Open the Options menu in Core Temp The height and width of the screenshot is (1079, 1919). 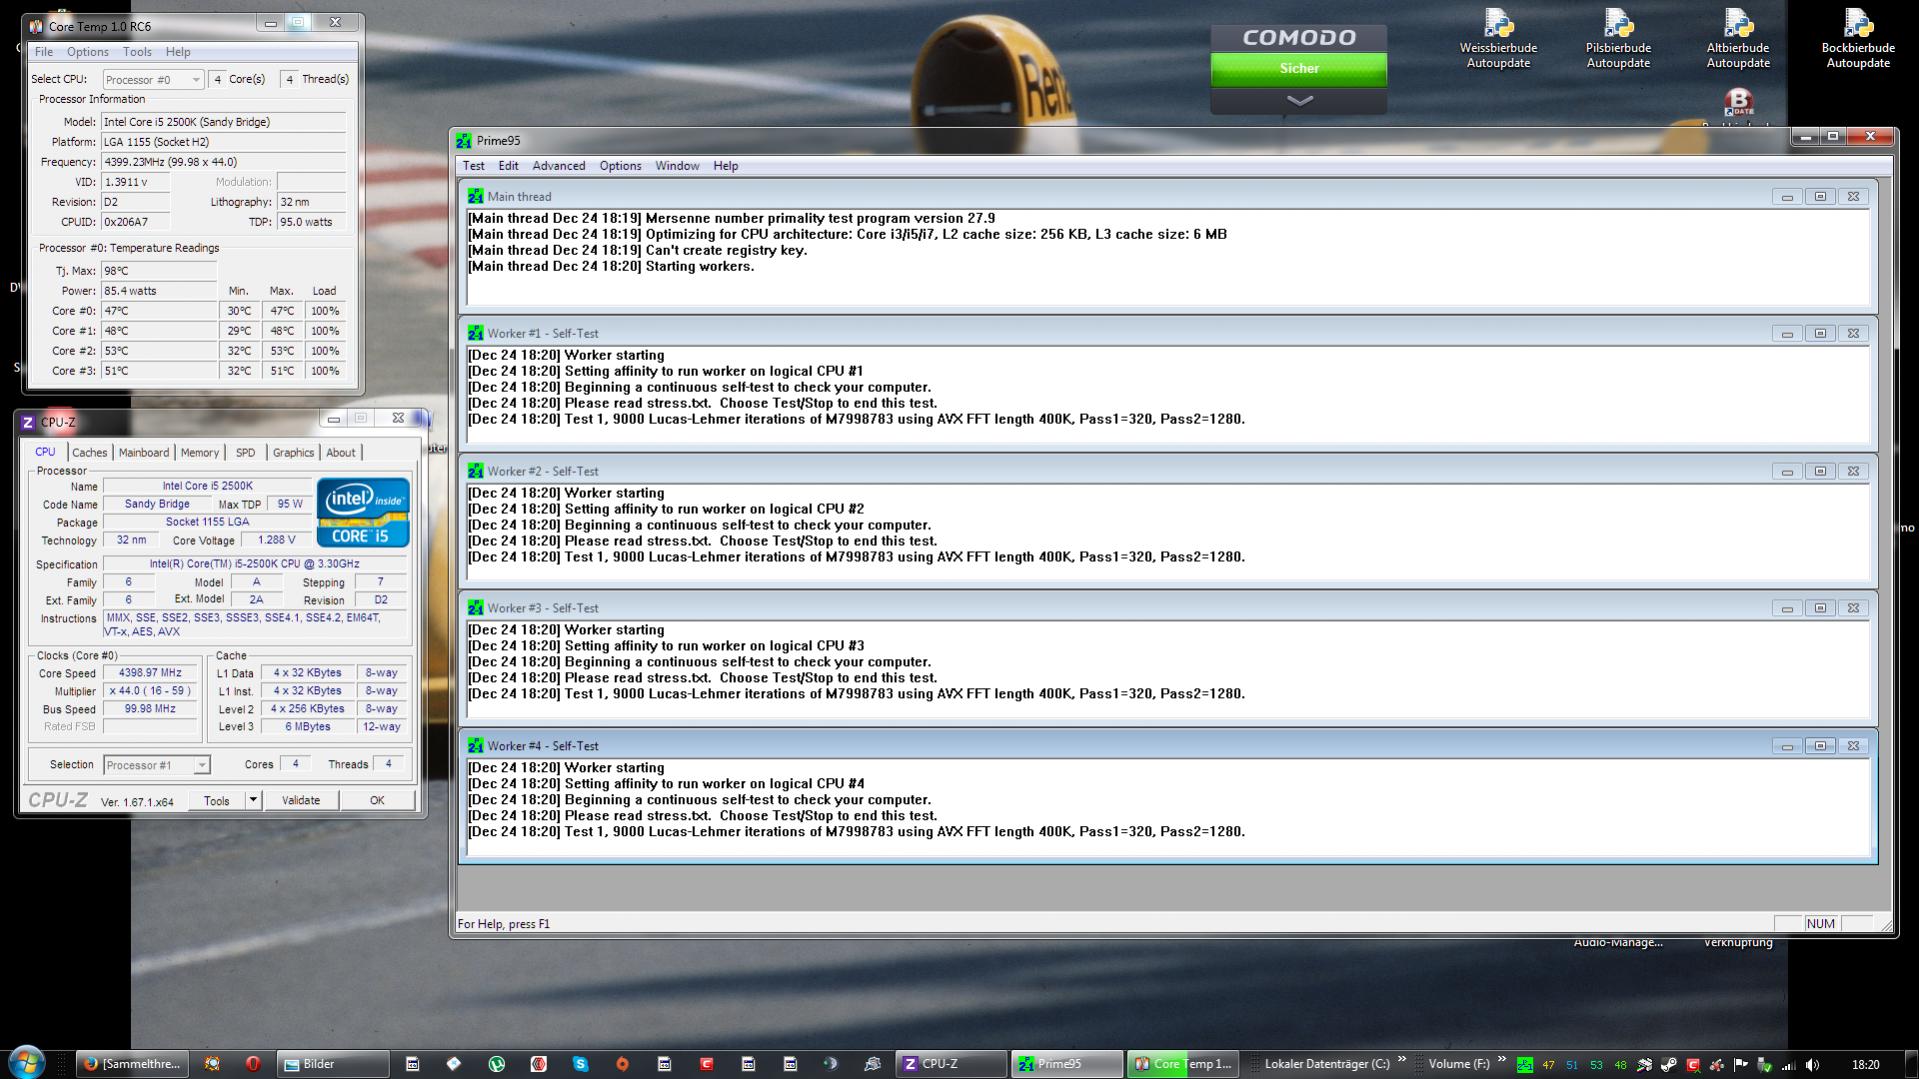[x=88, y=52]
